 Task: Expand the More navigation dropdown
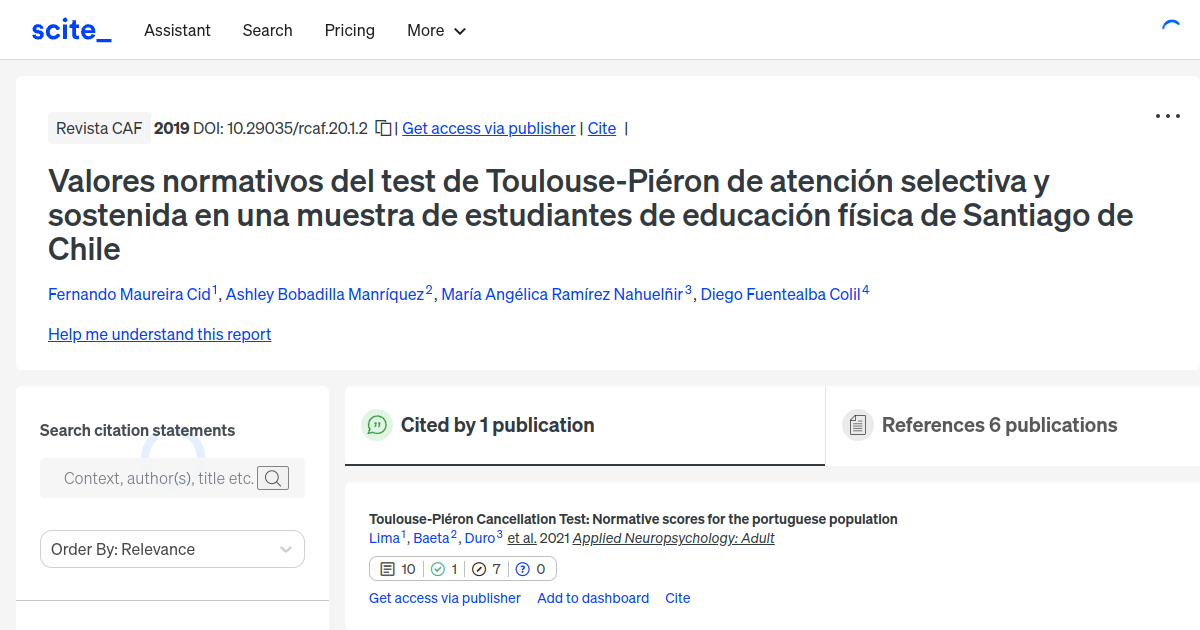[436, 30]
